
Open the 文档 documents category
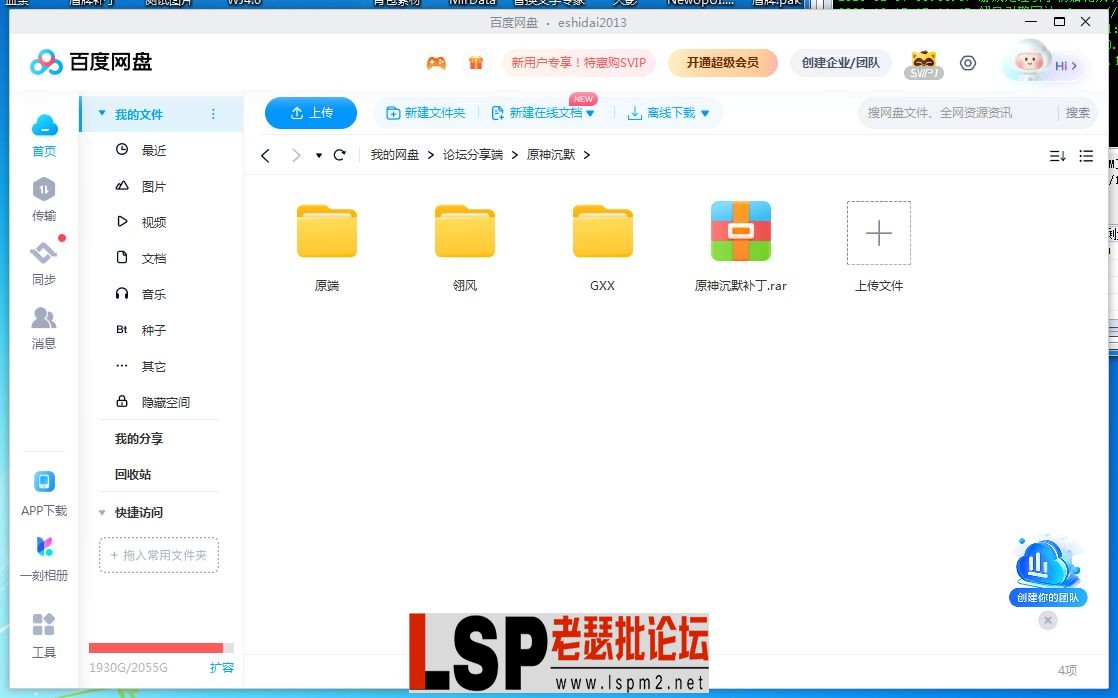pos(153,258)
